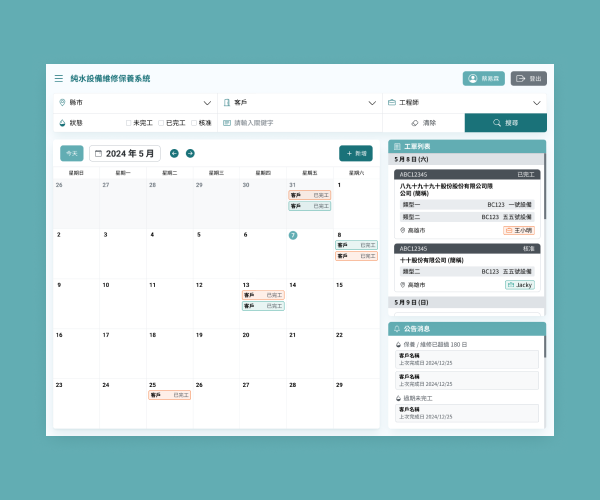600x500 pixels.
Task: Click the next month arrow icon
Action: click(x=190, y=153)
